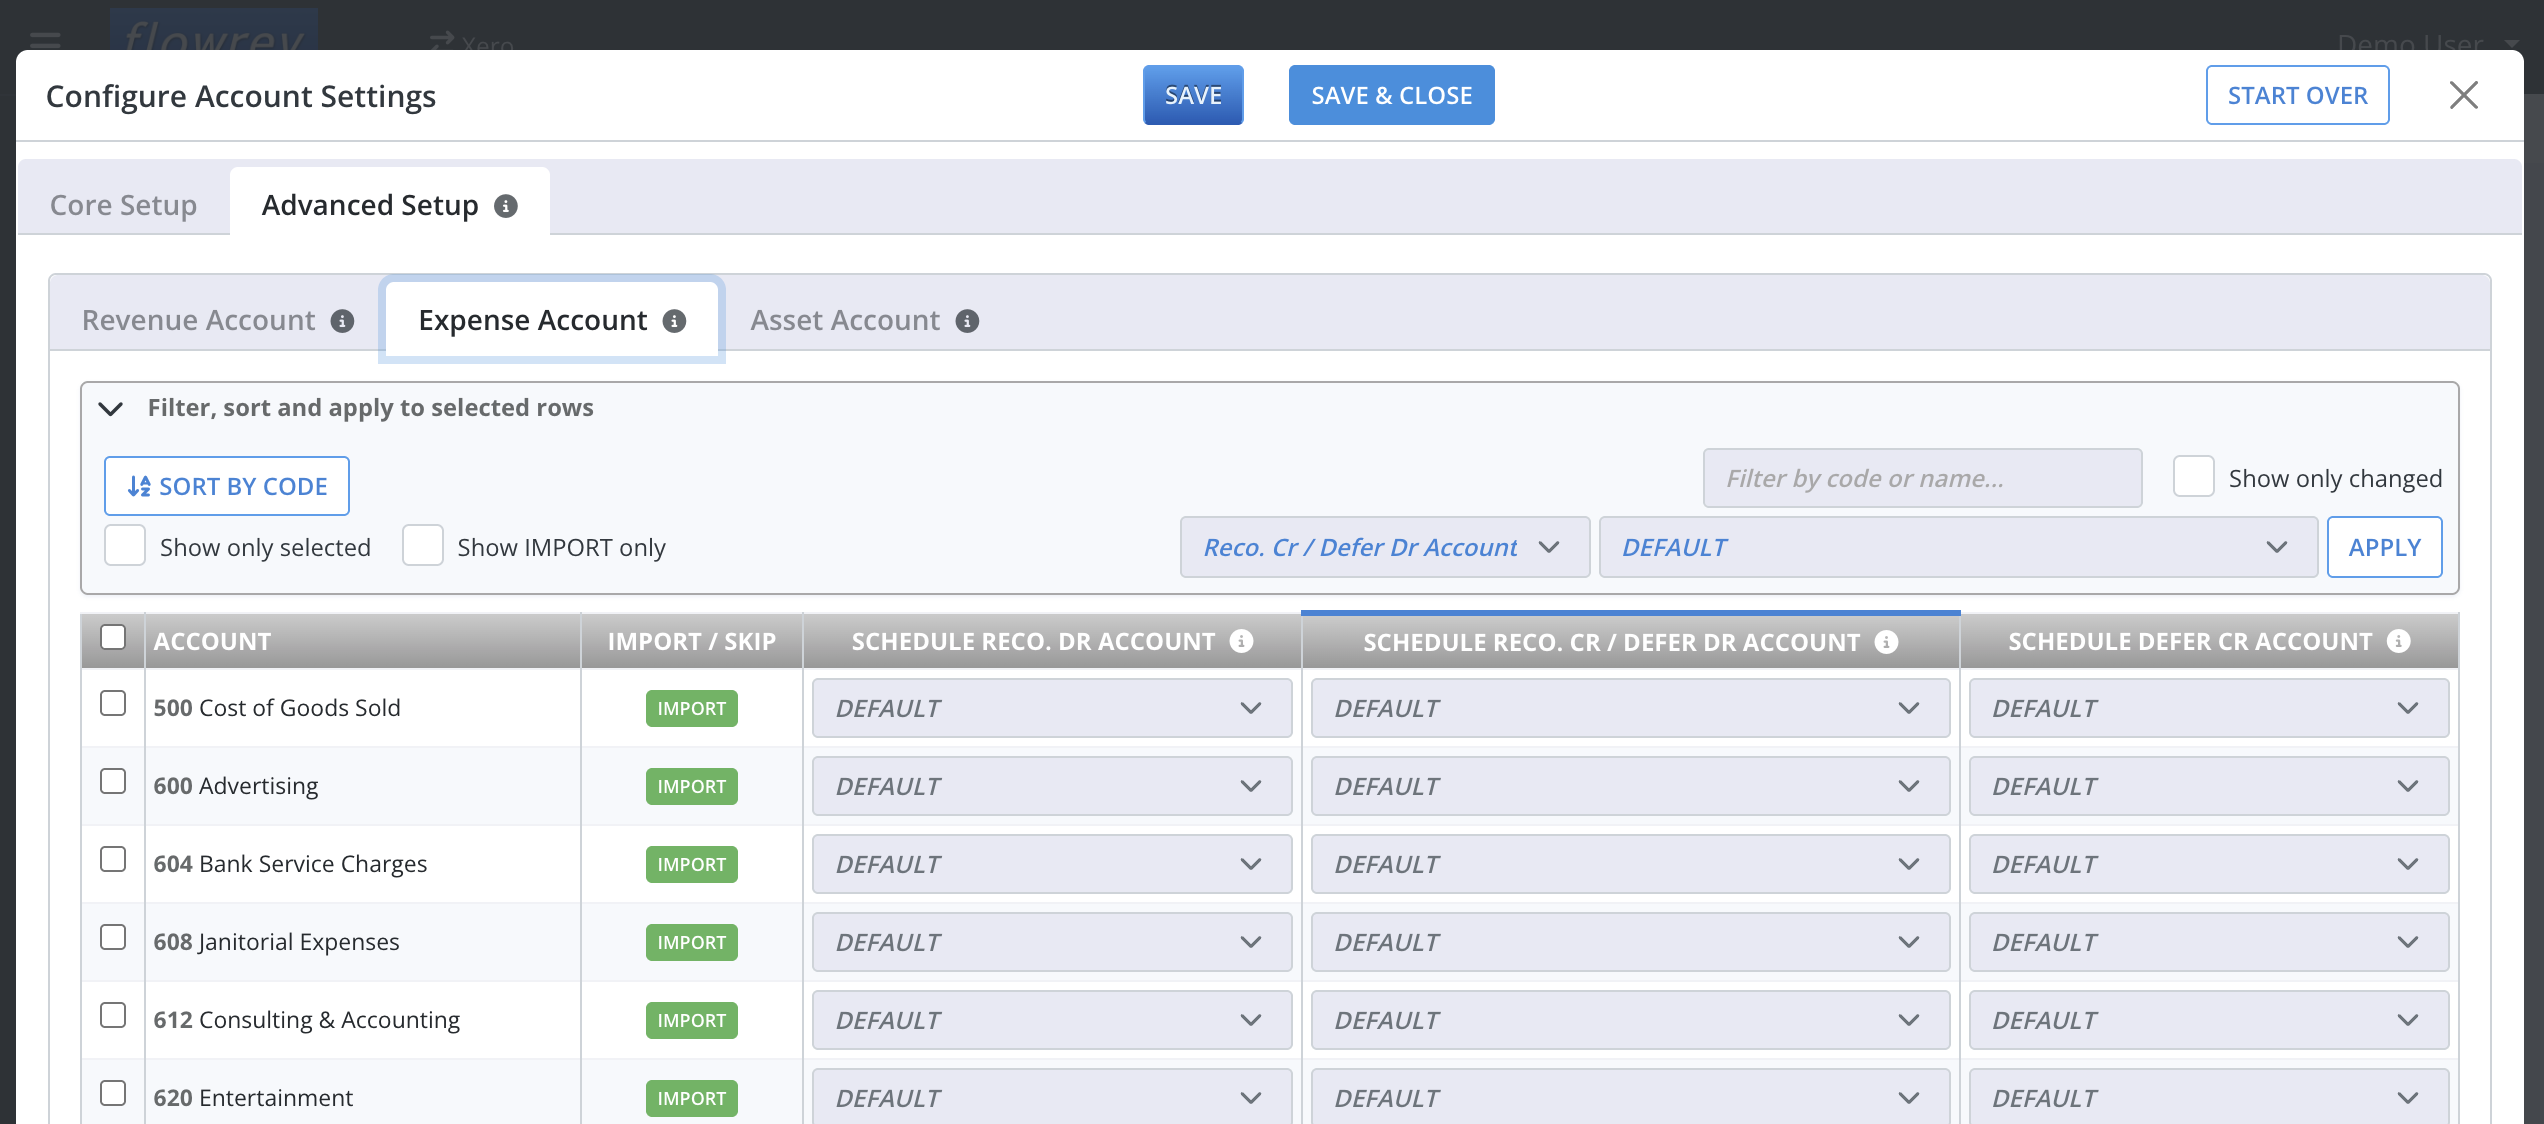
Task: Open Reco. CR / Defer DR dropdown for 604 Bank Service
Action: [1630, 864]
